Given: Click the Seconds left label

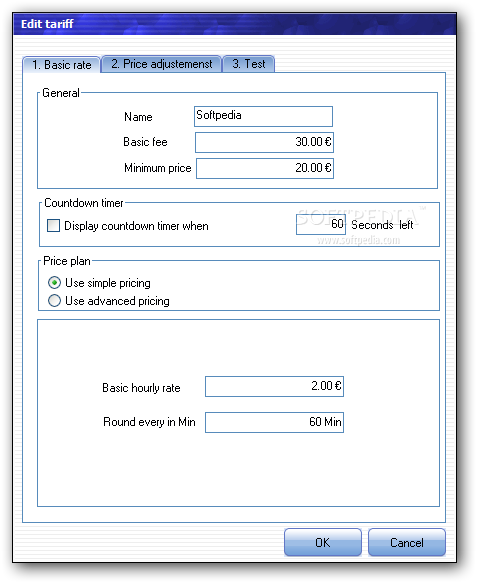Looking at the screenshot, I should 382,225.
